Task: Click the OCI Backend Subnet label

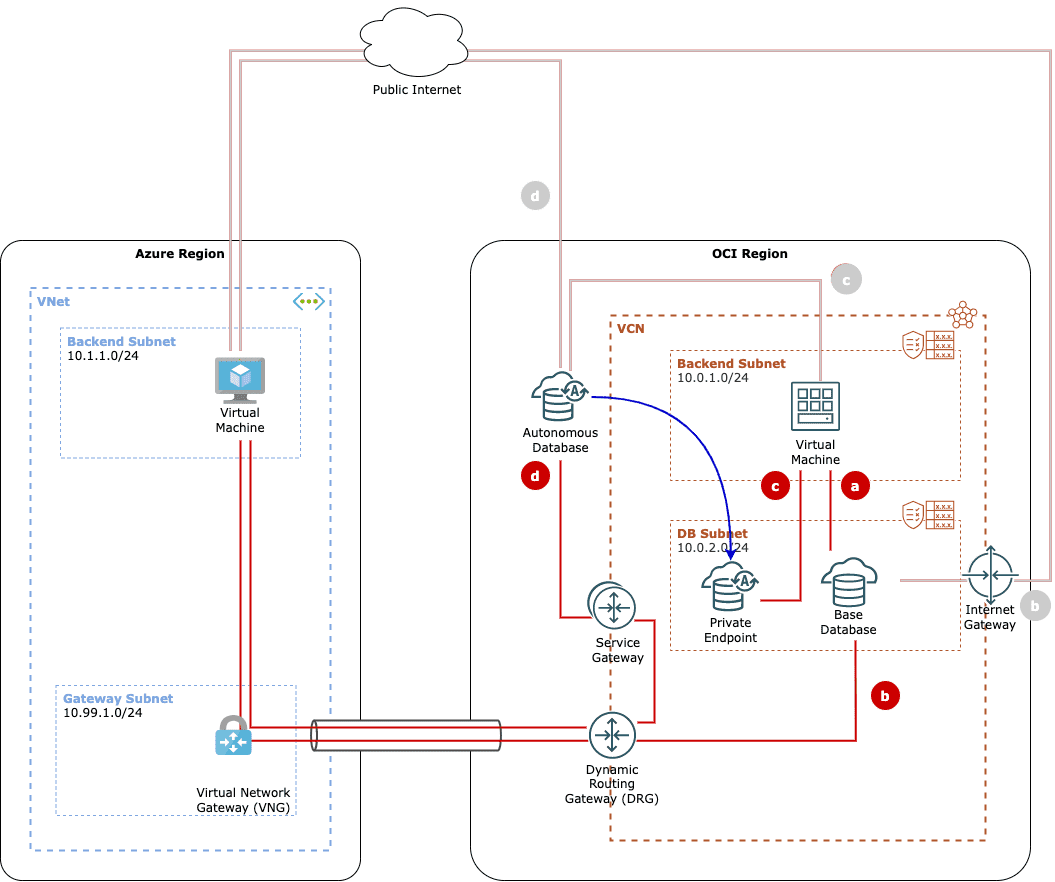Action: coord(731,363)
